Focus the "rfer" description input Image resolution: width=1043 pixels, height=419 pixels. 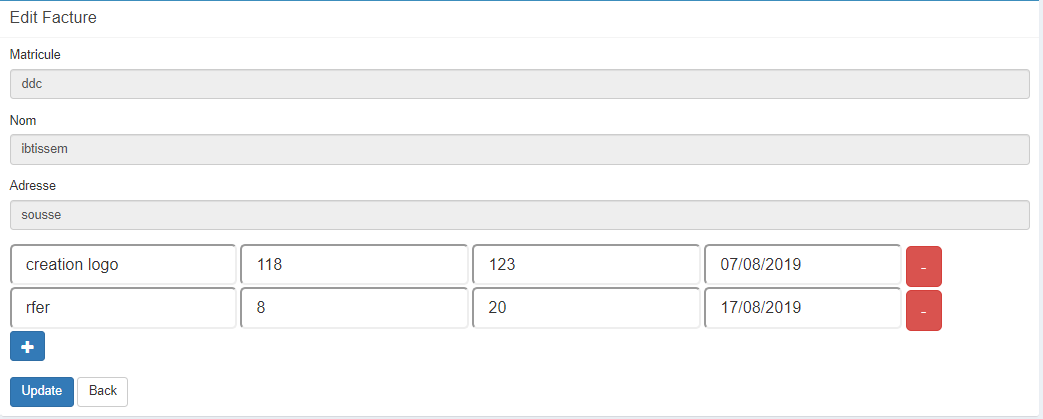(x=123, y=308)
